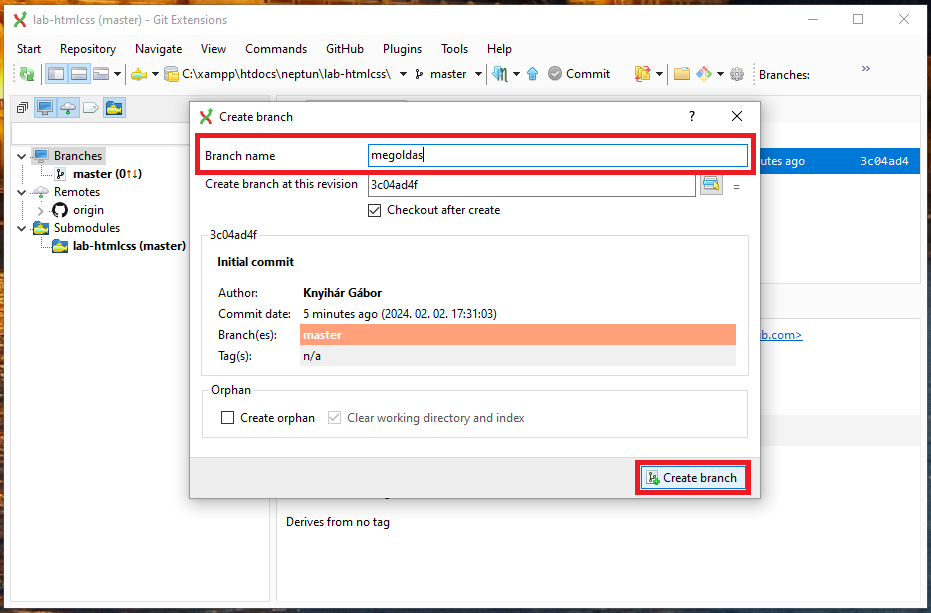931x613 pixels.
Task: Toggle the tags filter icon in left panel
Action: (91, 108)
